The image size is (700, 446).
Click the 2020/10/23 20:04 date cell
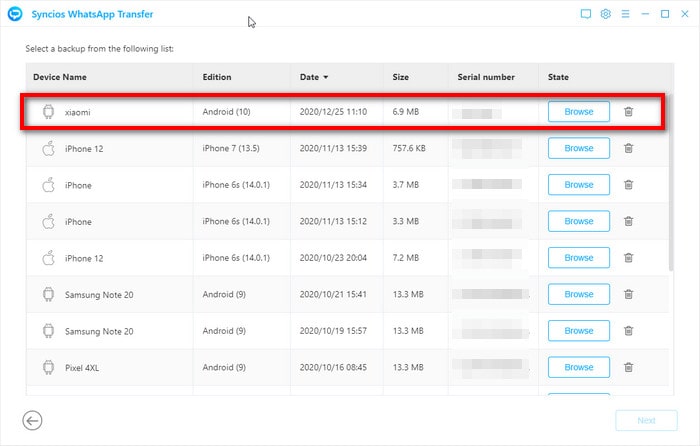pyautogui.click(x=333, y=258)
